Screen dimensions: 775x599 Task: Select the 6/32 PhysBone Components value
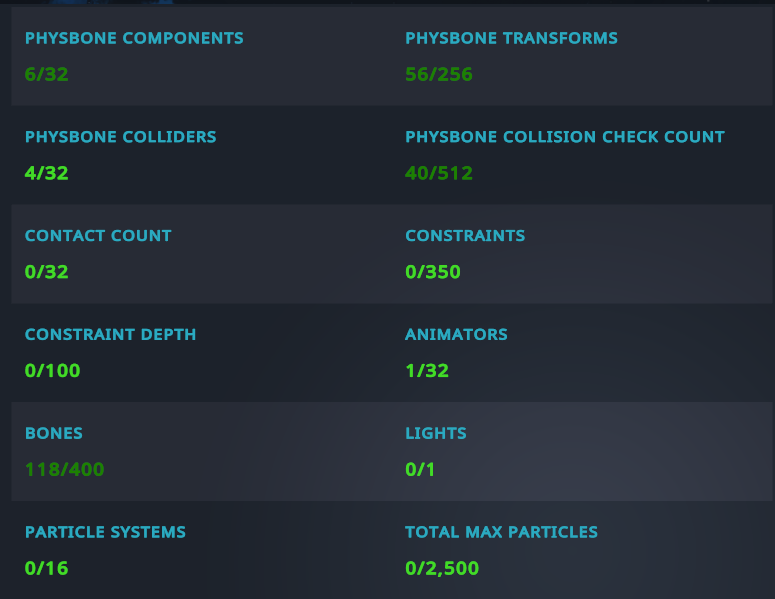pos(46,74)
